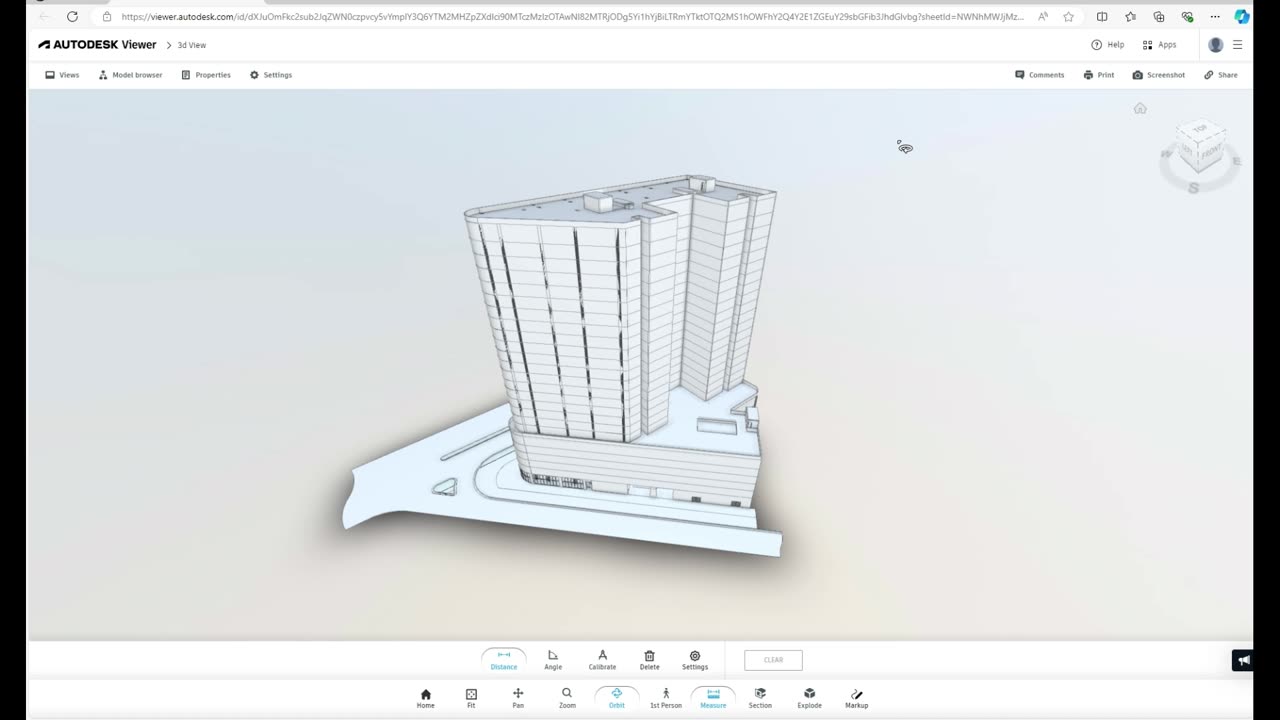Open the Model browser panel

(x=130, y=75)
